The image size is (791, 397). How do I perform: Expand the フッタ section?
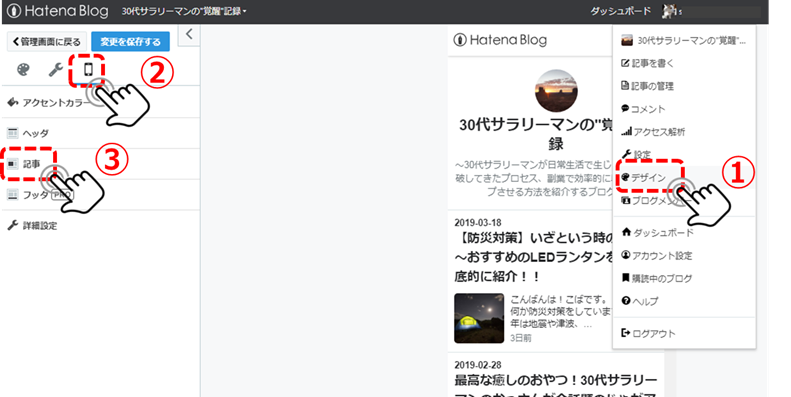coord(101,195)
